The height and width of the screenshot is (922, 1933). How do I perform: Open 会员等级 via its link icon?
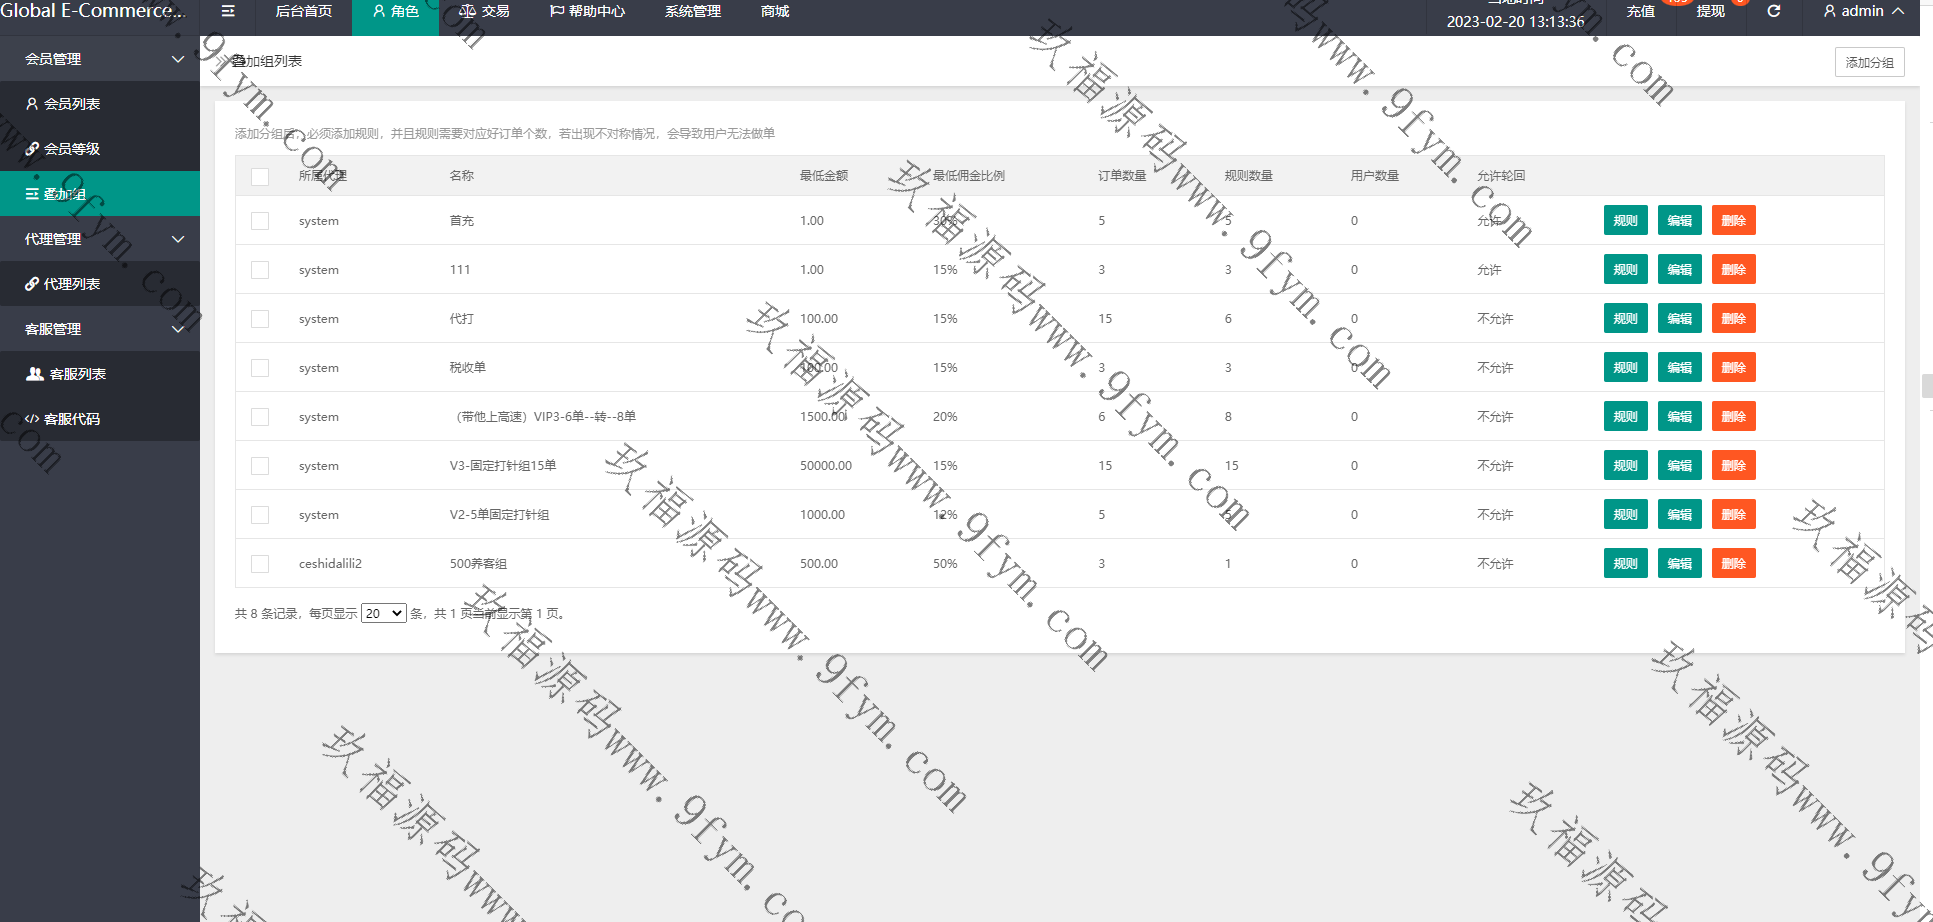[x=32, y=149]
